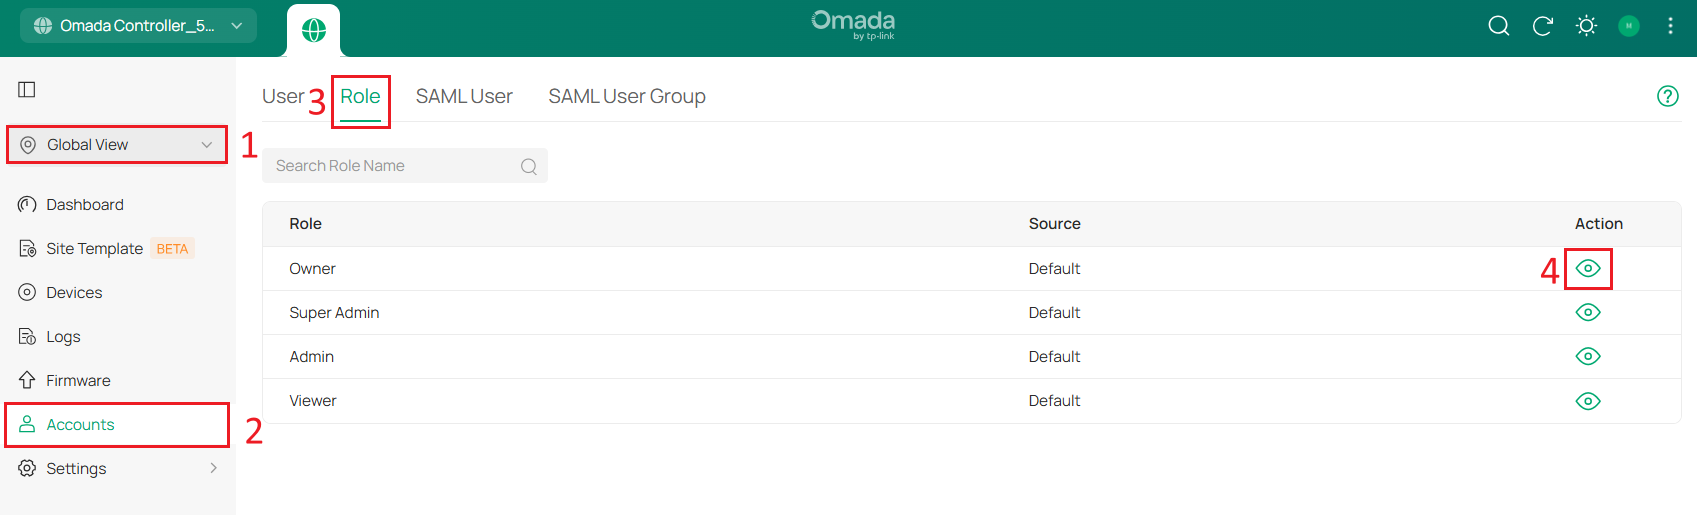
Task: Select the Viewer role name
Action: [x=312, y=401]
